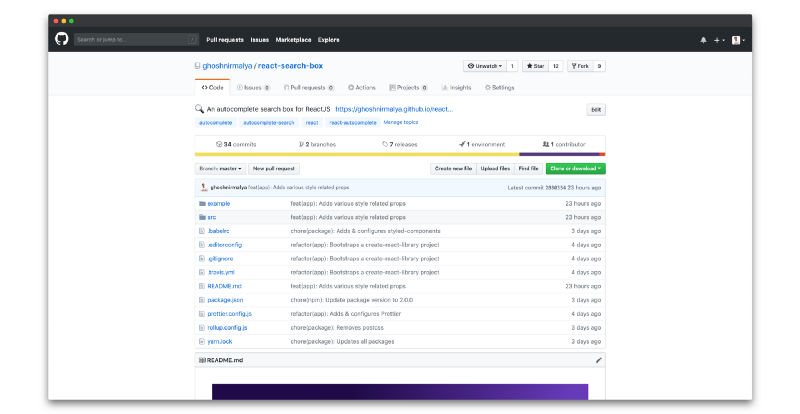Viewport: 800px width, 414px height.
Task: Open the example folder
Action: [x=218, y=203]
